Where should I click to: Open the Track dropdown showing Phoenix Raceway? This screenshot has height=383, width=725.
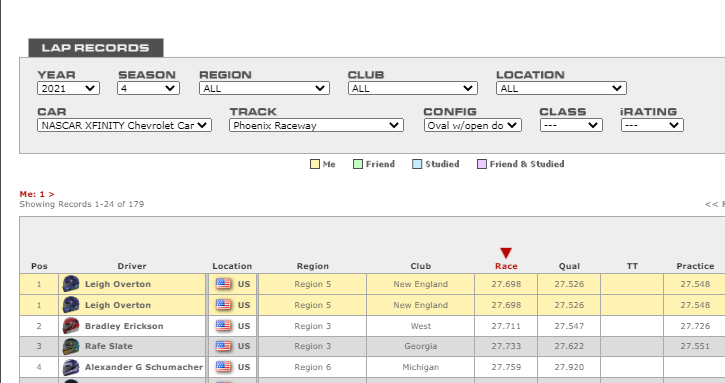click(316, 125)
